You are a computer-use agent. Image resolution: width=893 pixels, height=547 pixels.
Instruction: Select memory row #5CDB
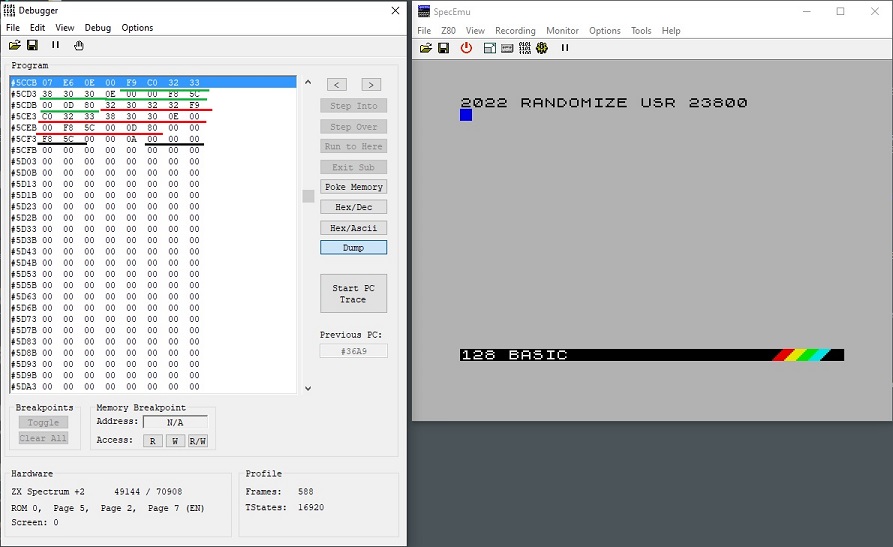(153, 105)
